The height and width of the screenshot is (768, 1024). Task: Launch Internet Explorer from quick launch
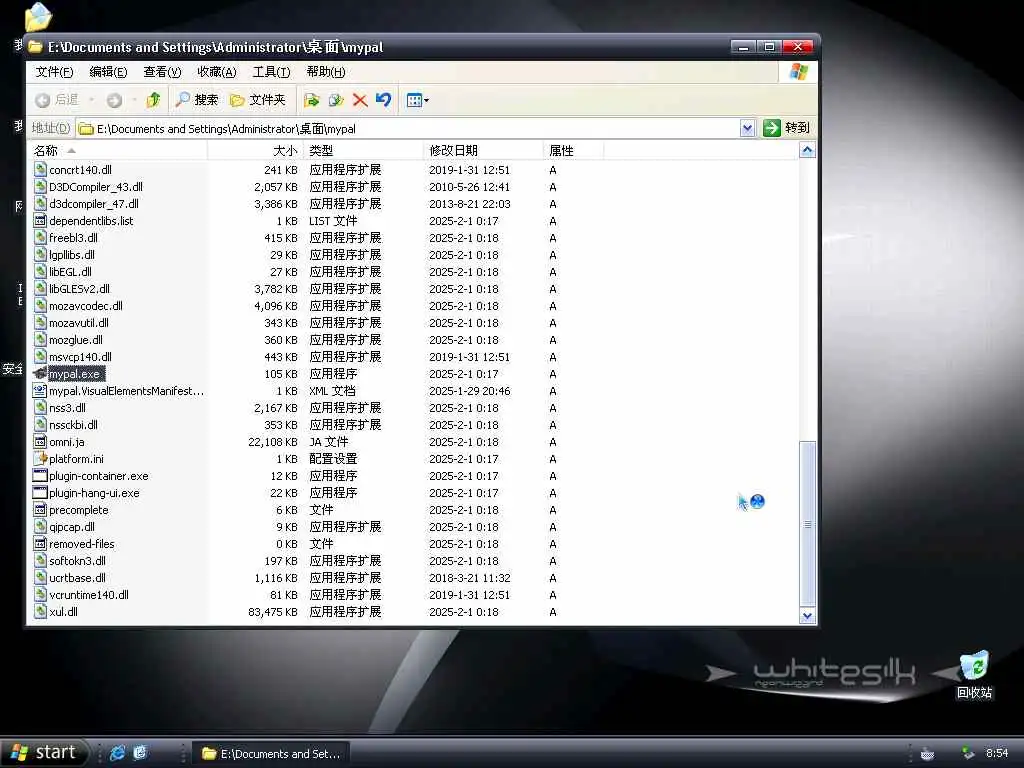[x=118, y=753]
